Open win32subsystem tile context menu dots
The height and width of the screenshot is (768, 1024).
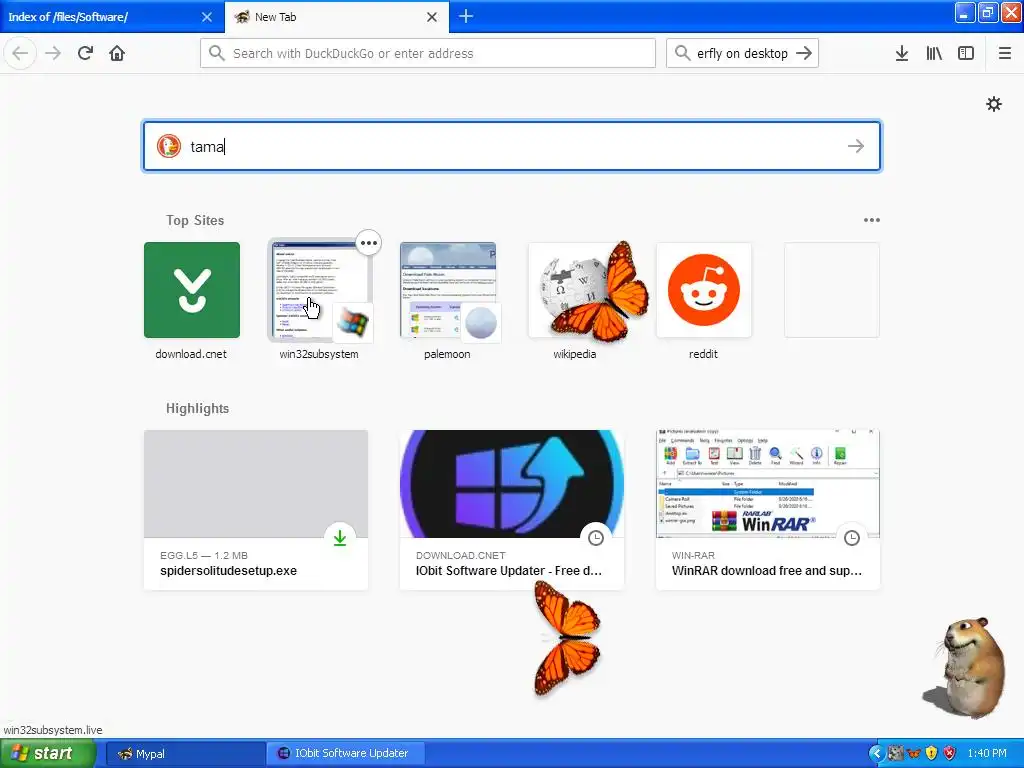coord(369,243)
